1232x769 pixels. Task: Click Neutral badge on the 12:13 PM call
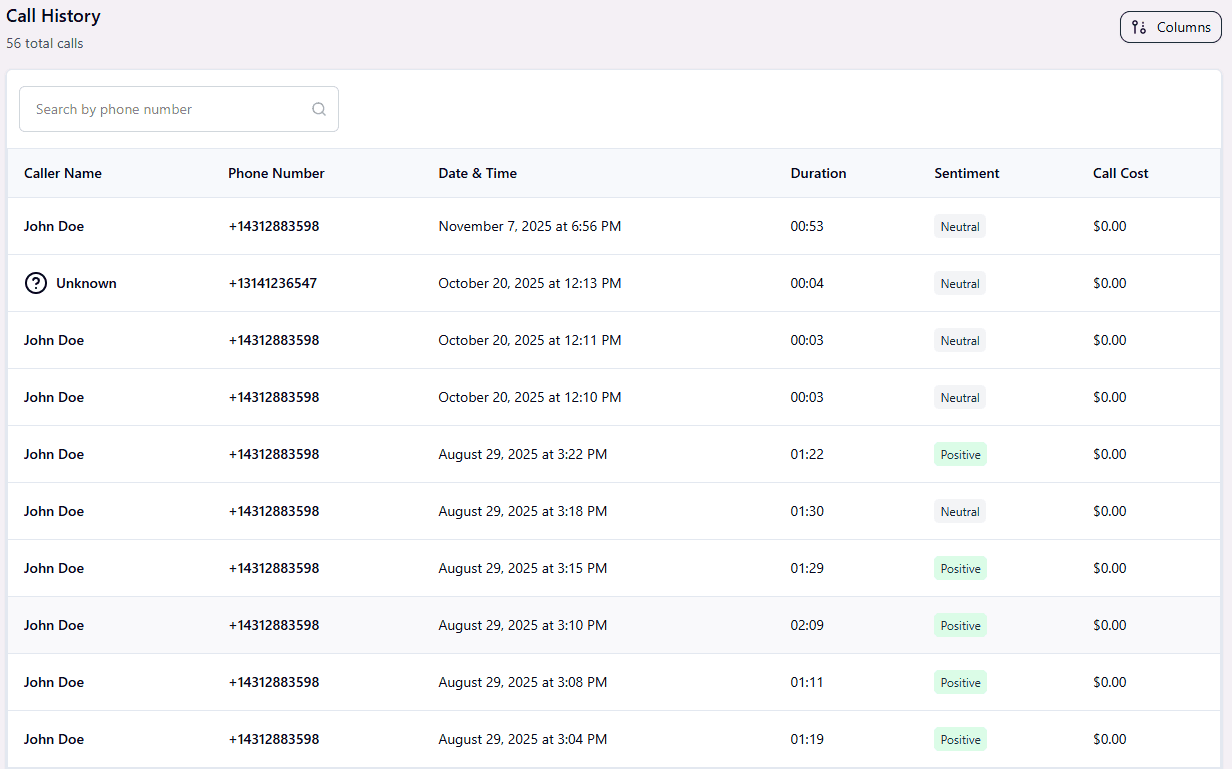pos(960,283)
